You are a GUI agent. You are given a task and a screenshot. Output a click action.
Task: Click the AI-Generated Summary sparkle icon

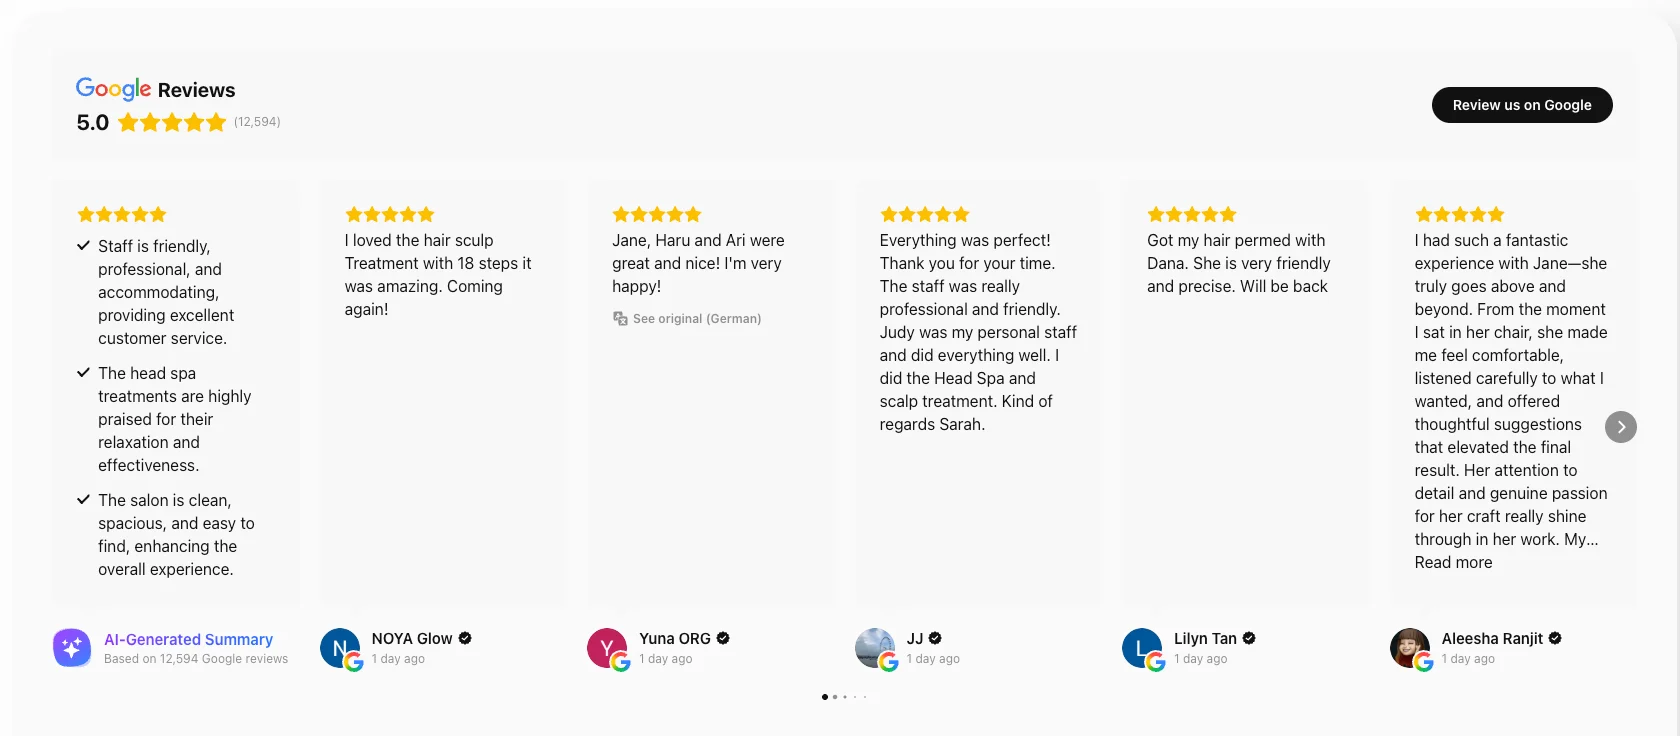(x=72, y=648)
